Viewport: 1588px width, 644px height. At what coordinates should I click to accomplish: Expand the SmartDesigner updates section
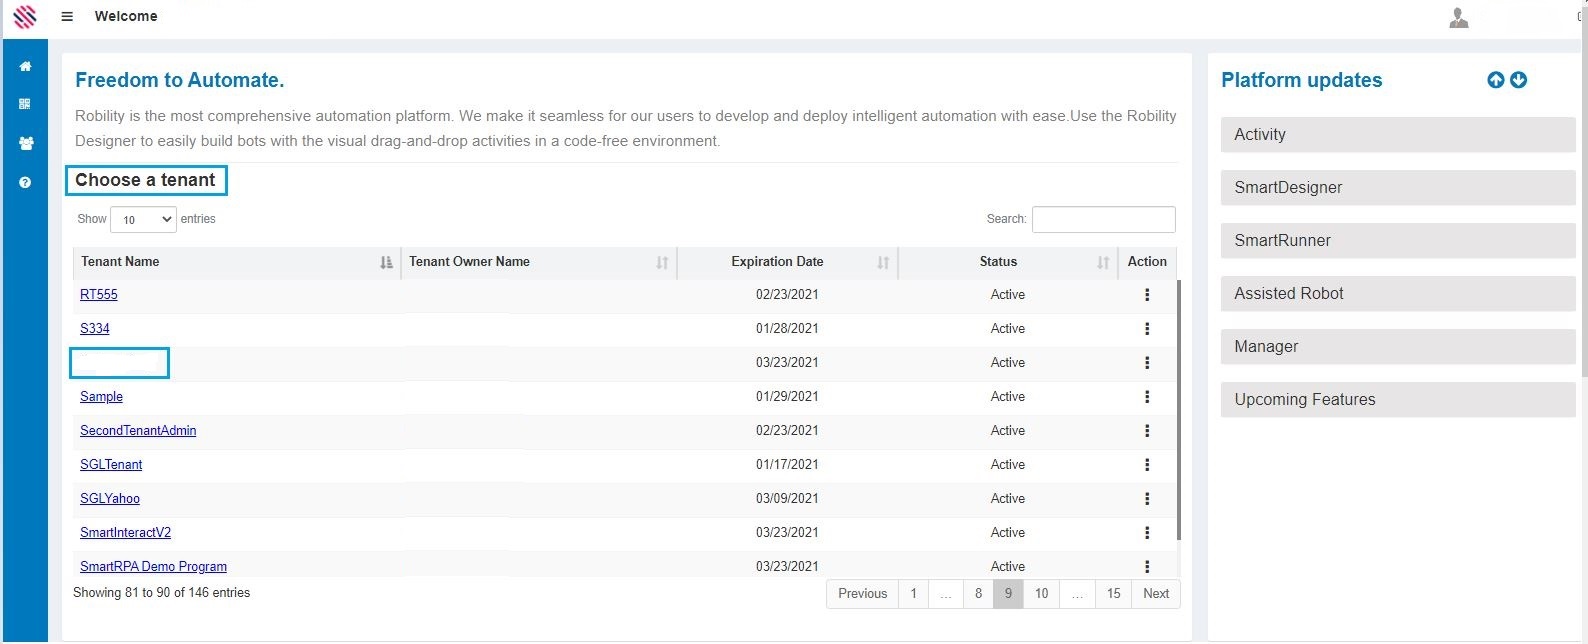coord(1397,188)
